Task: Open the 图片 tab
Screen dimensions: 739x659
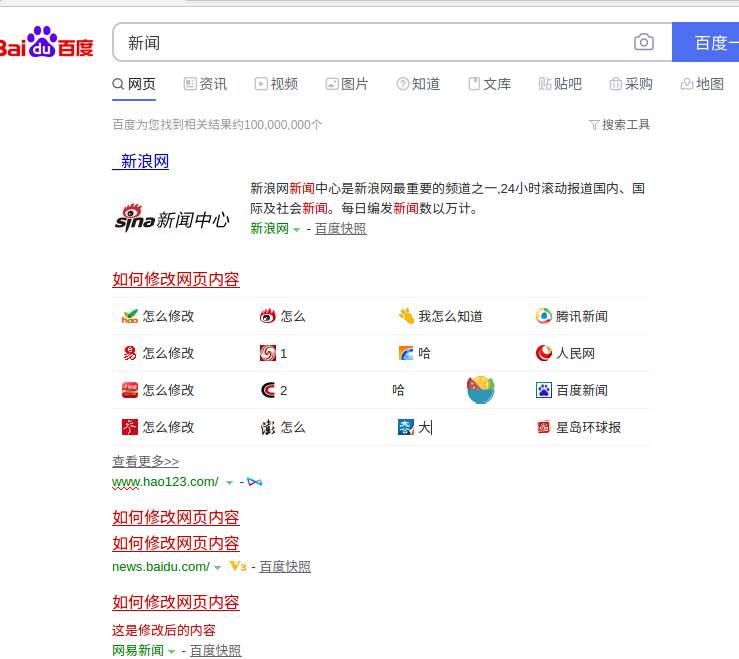Action: [x=347, y=84]
